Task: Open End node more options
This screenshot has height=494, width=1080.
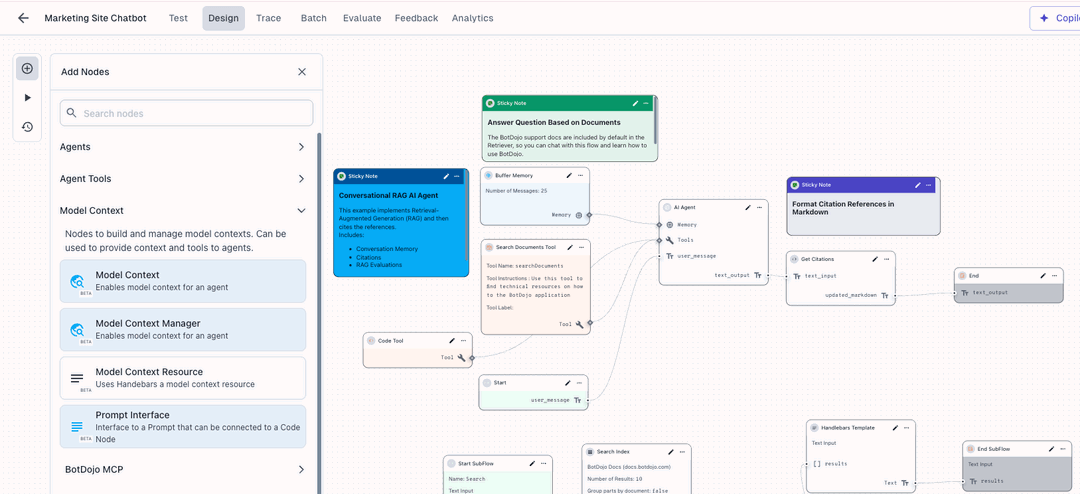Action: [1055, 276]
